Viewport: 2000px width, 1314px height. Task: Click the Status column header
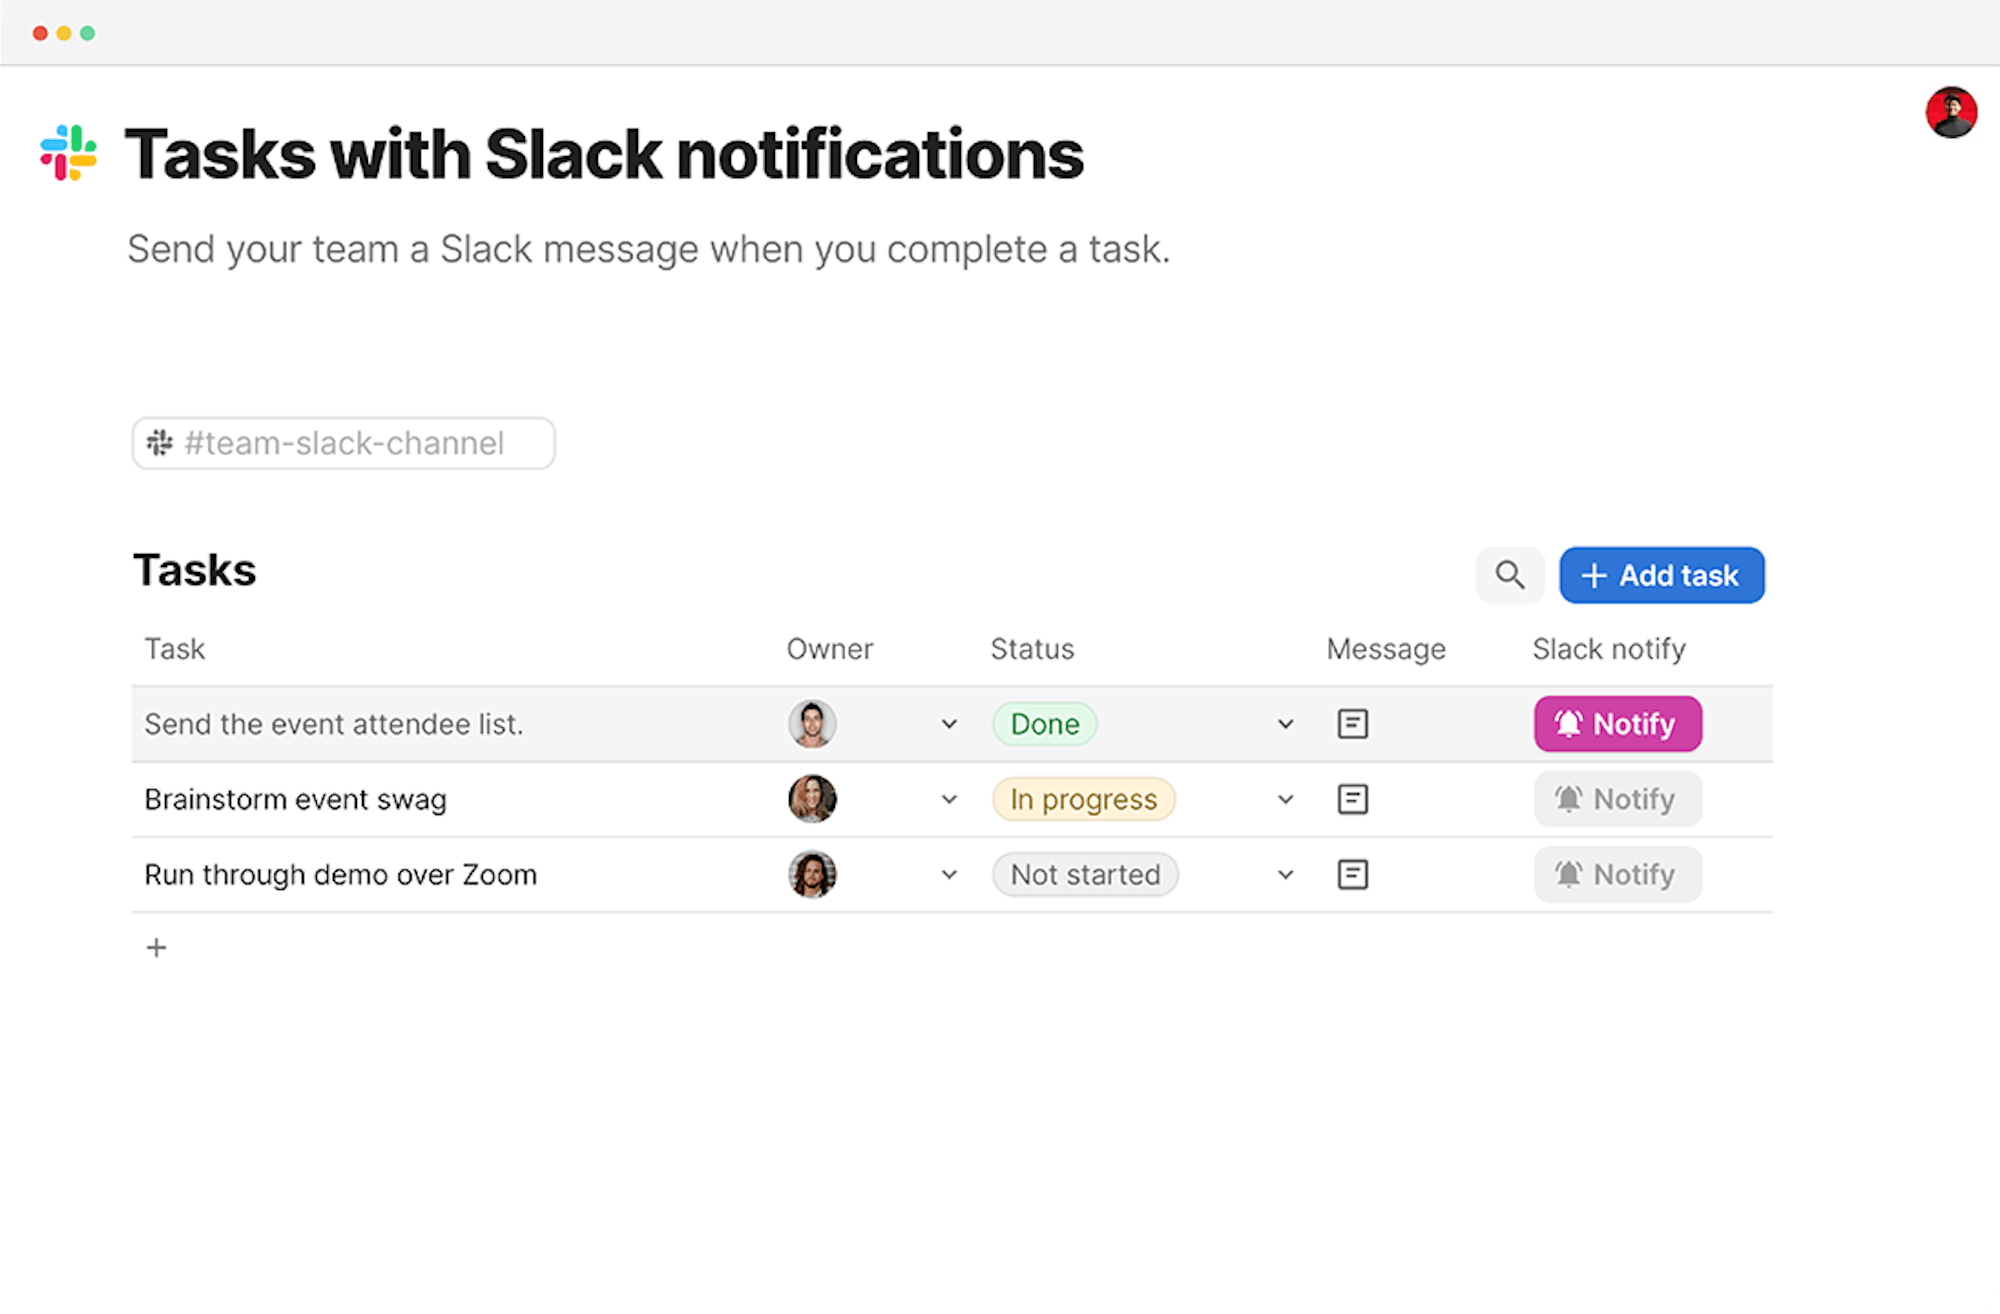click(x=1032, y=649)
